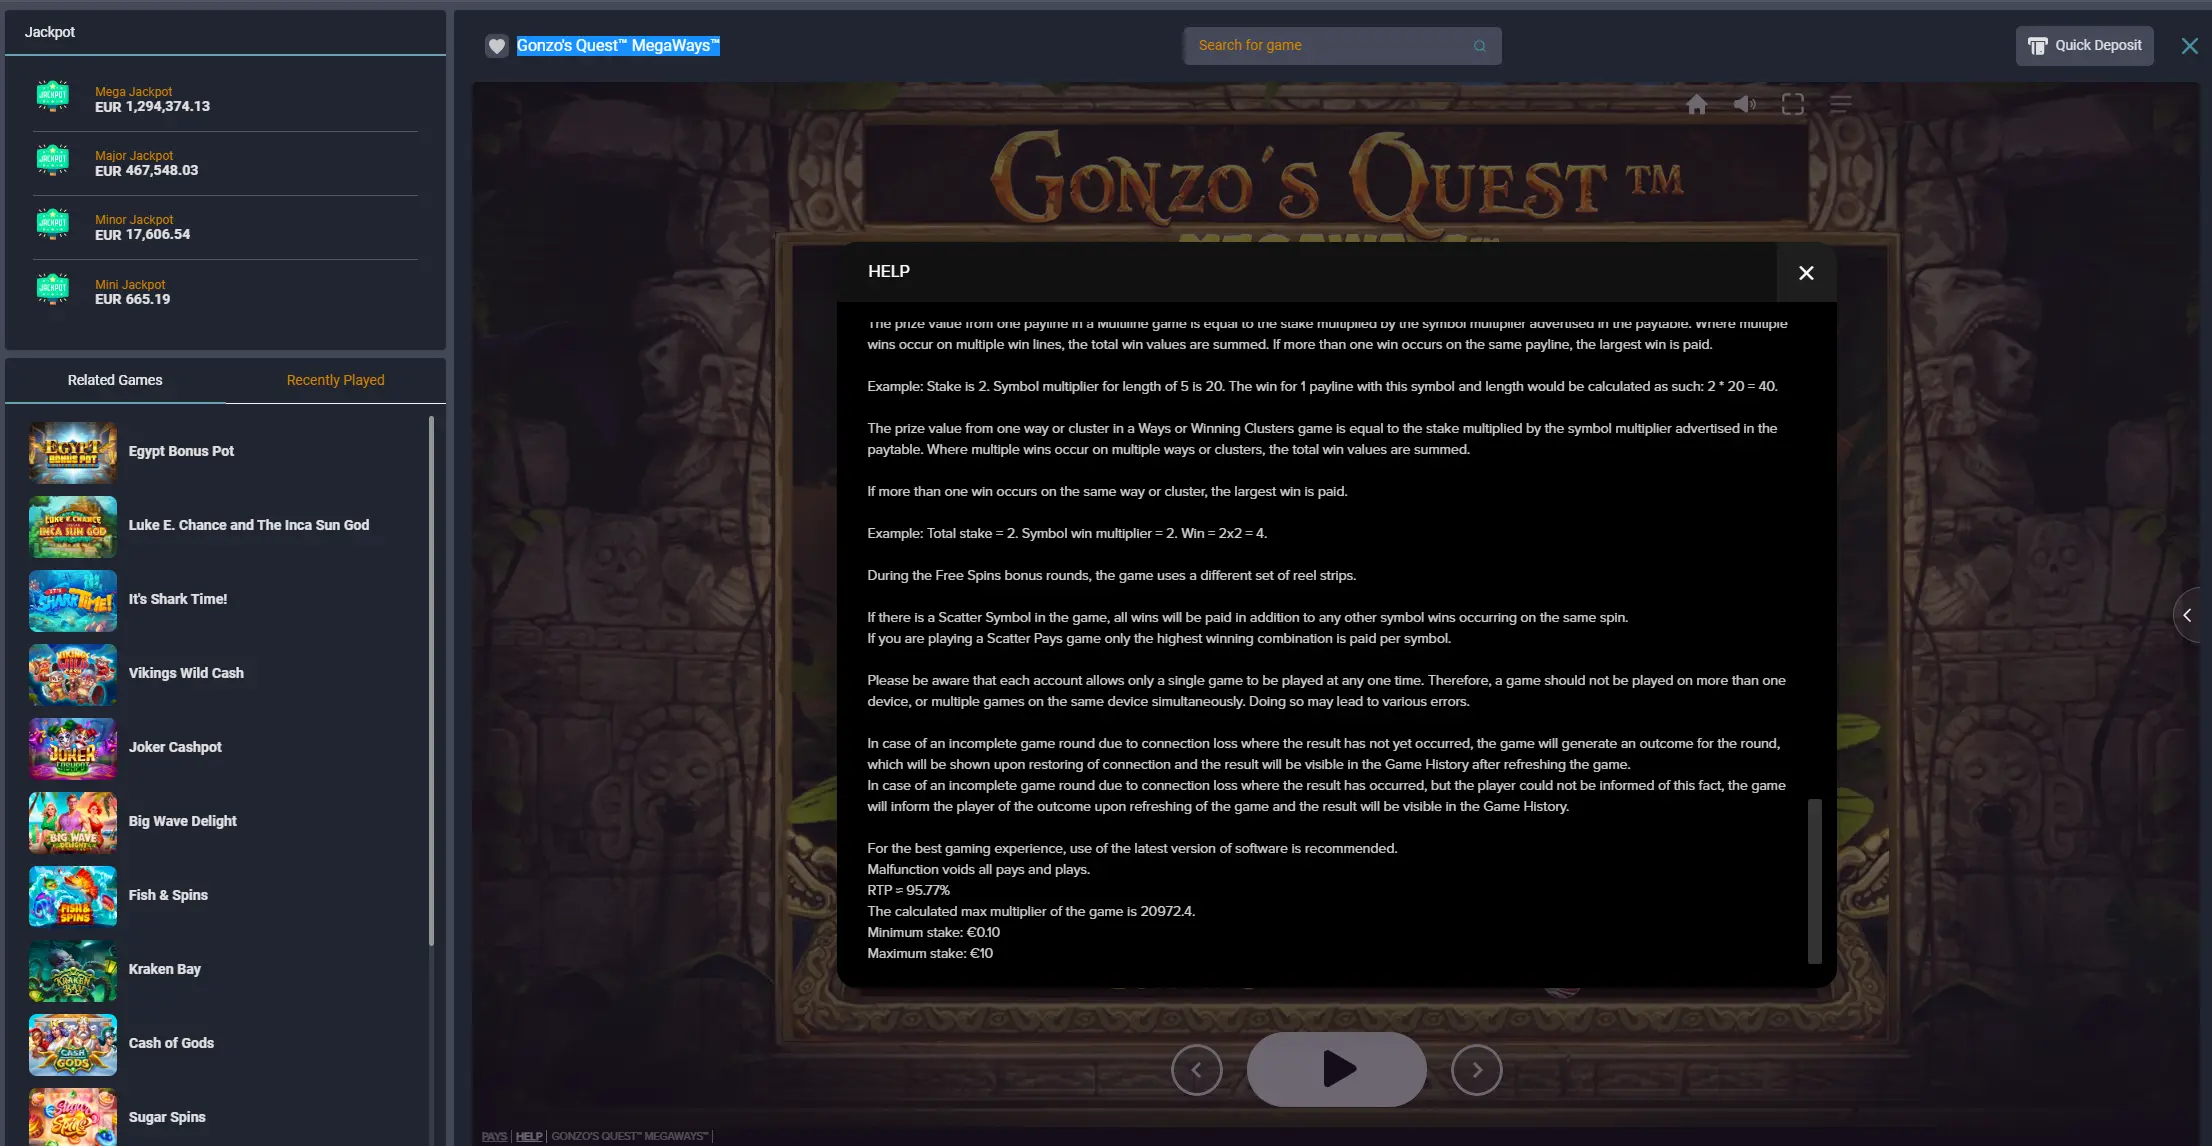Open Joker Cashpot thumbnail

pos(73,748)
